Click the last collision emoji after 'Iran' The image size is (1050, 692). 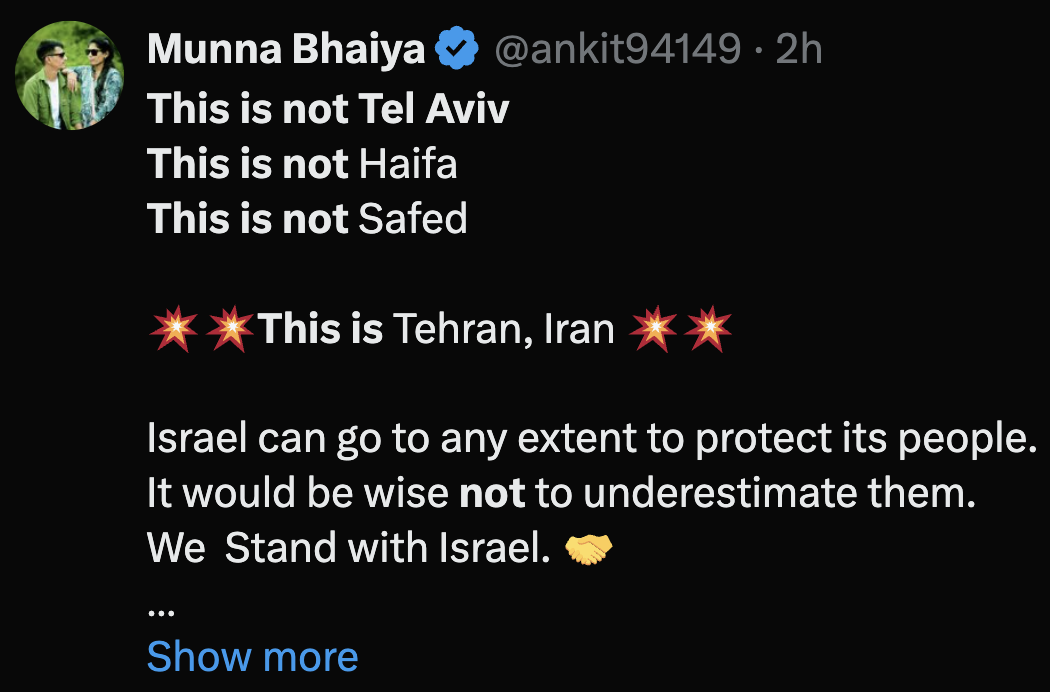click(708, 328)
